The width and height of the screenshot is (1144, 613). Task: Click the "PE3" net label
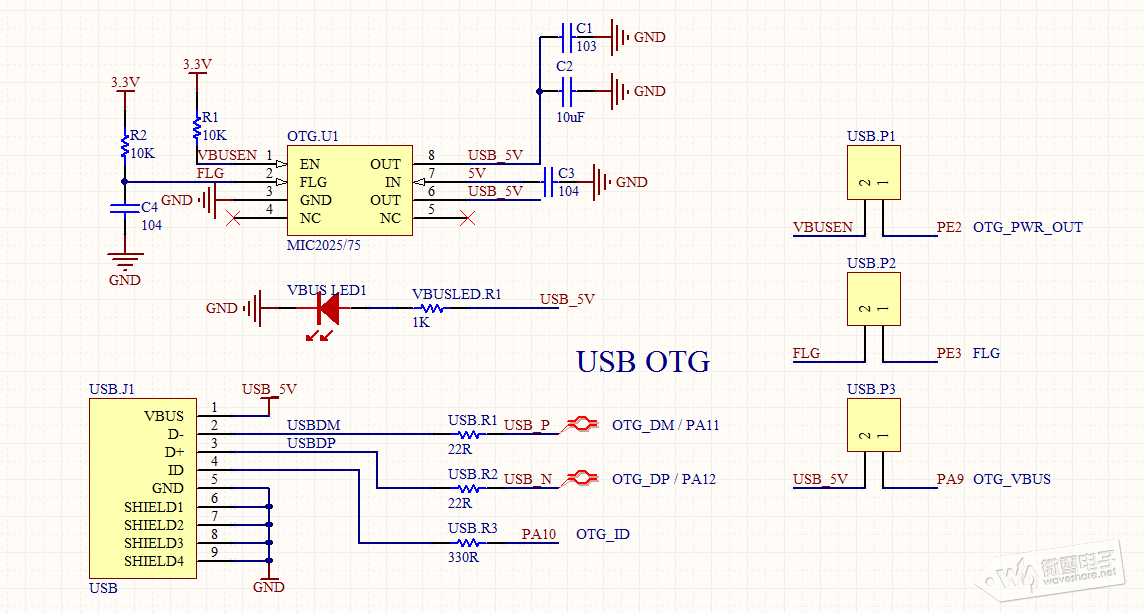pyautogui.click(x=949, y=353)
